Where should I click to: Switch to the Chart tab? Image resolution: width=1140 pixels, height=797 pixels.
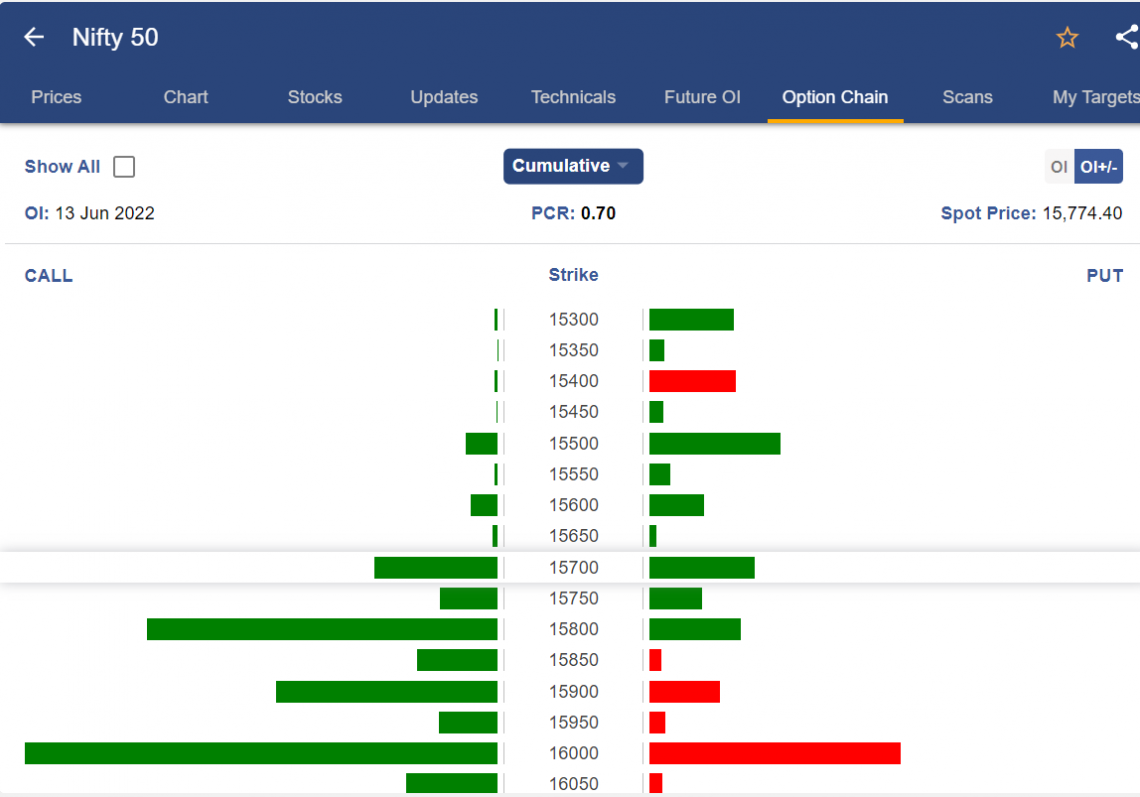click(185, 97)
